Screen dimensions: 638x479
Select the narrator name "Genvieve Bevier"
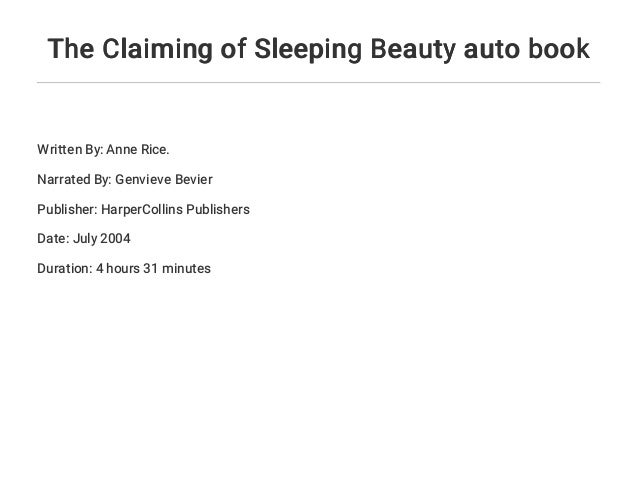pyautogui.click(x=164, y=179)
